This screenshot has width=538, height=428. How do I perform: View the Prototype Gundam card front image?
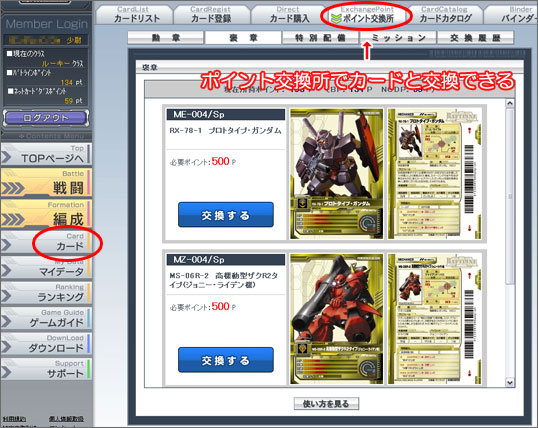[x=336, y=174]
